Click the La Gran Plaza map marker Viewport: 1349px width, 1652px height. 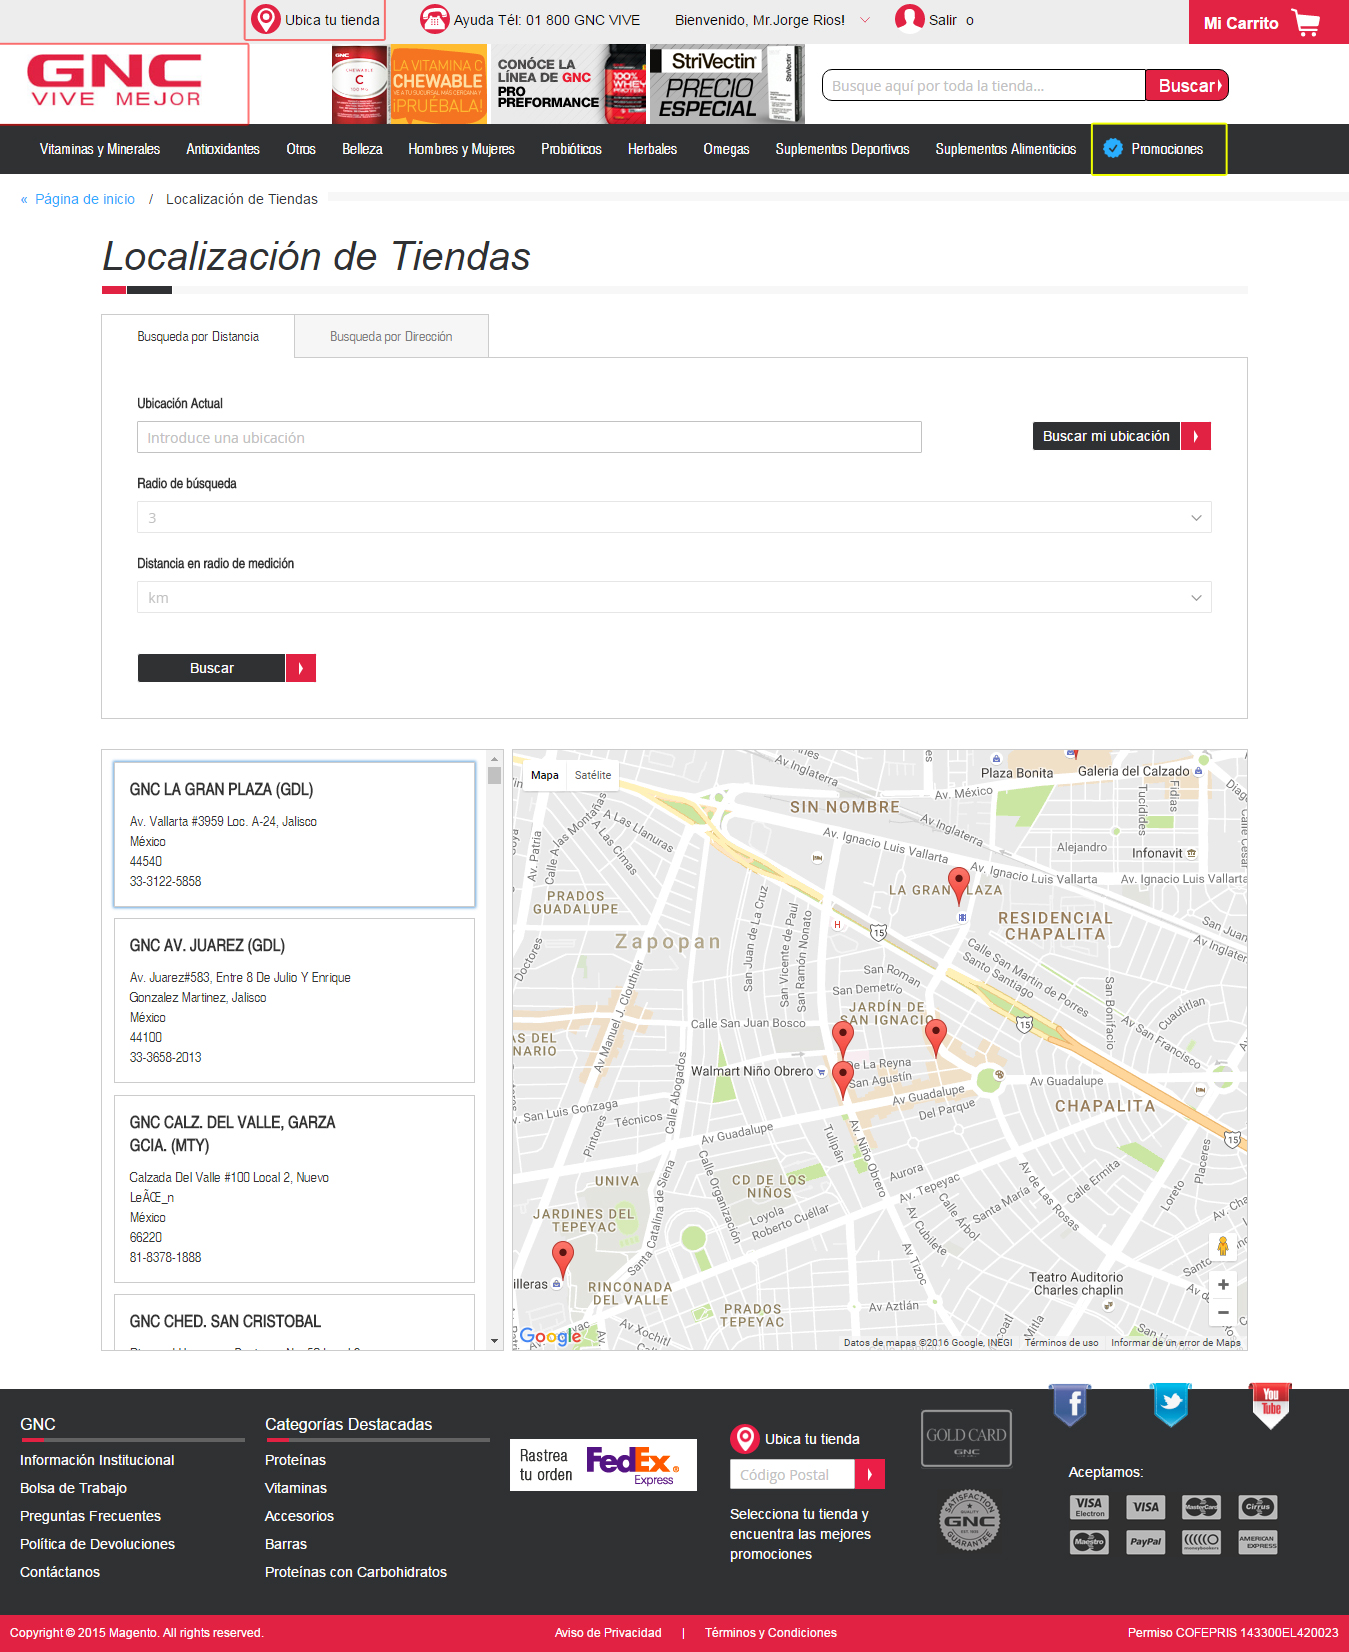[958, 884]
